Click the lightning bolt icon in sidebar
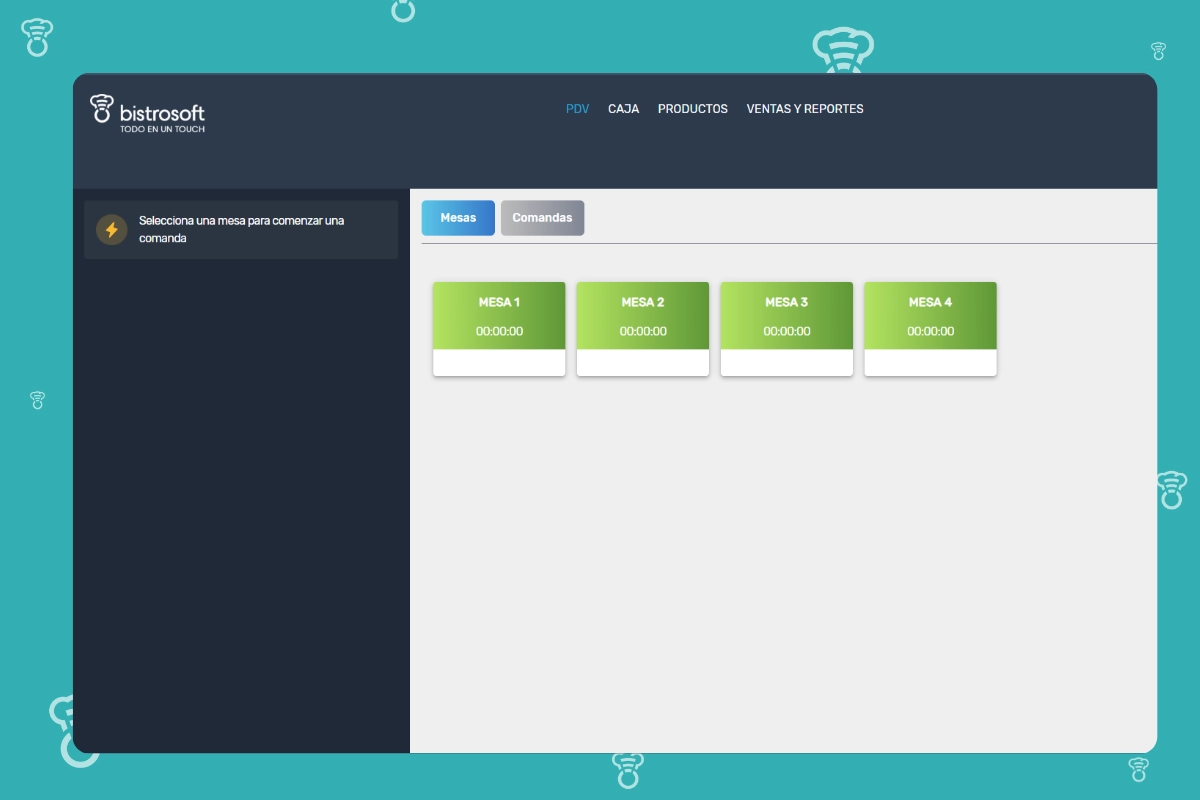Image resolution: width=1200 pixels, height=800 pixels. pos(112,229)
